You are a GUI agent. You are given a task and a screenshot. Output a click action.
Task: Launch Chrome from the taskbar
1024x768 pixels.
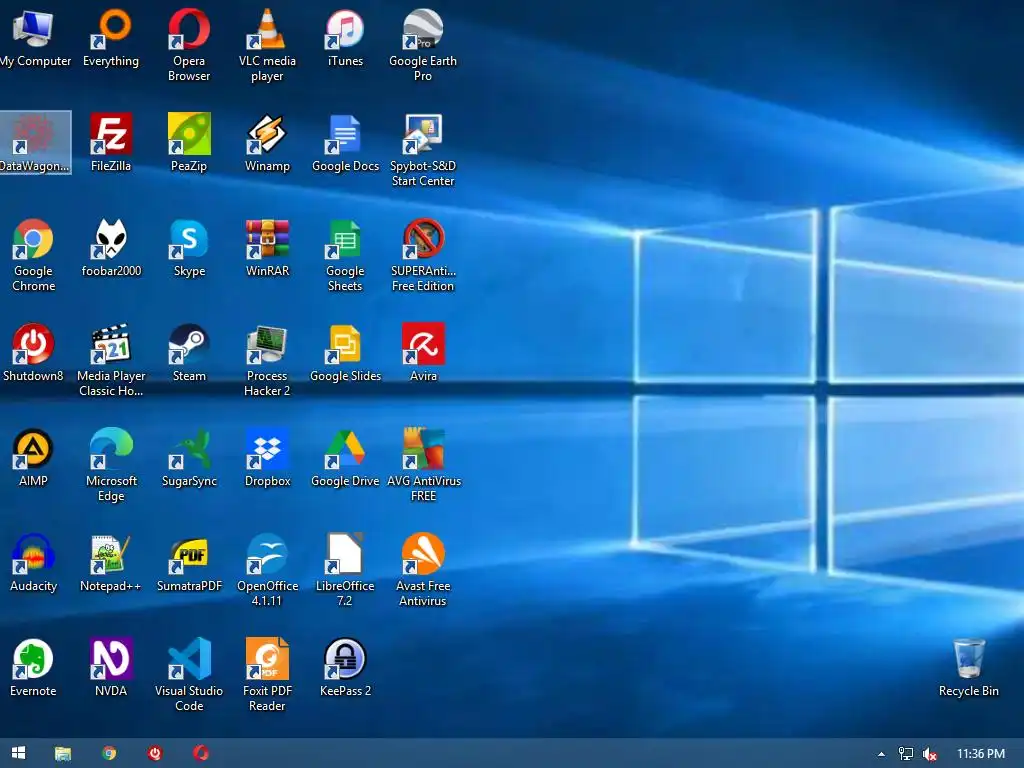point(109,753)
